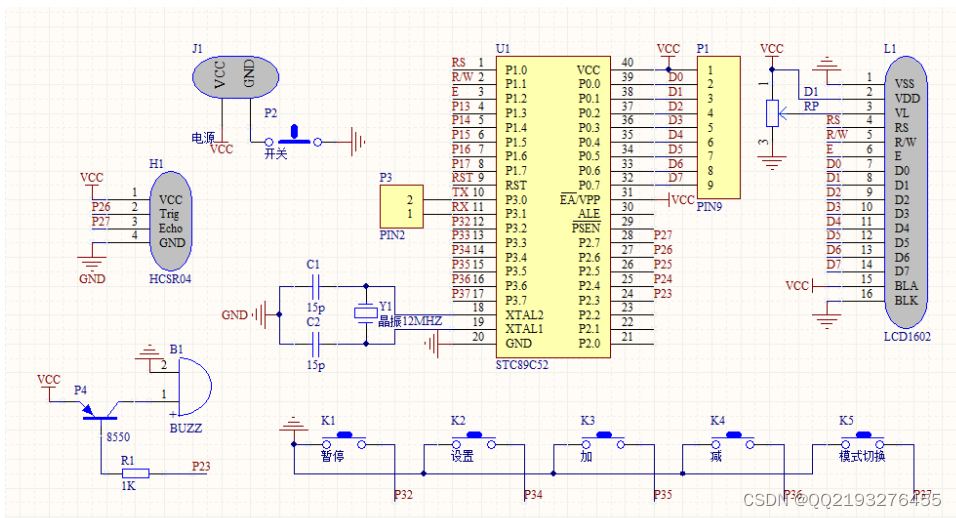Select the 1K resistor value

[128, 486]
